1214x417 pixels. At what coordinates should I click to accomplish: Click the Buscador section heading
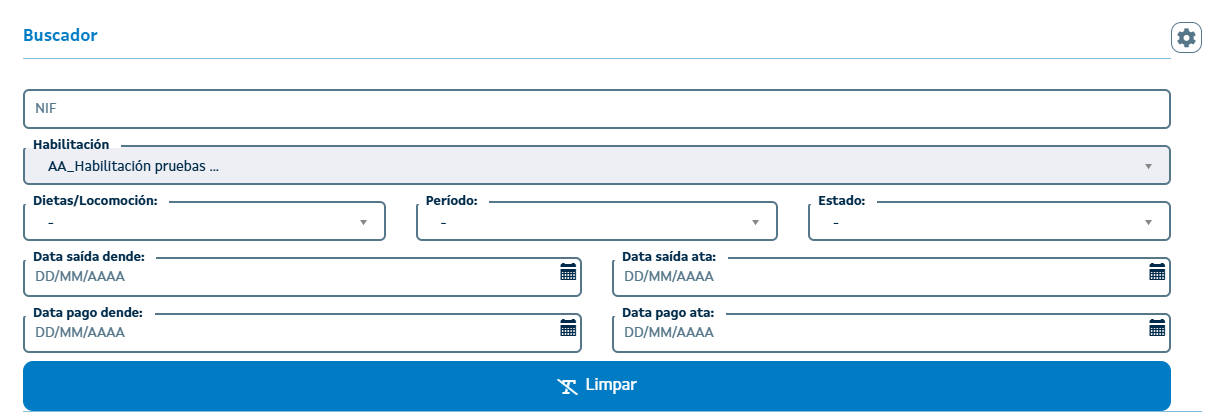point(60,35)
